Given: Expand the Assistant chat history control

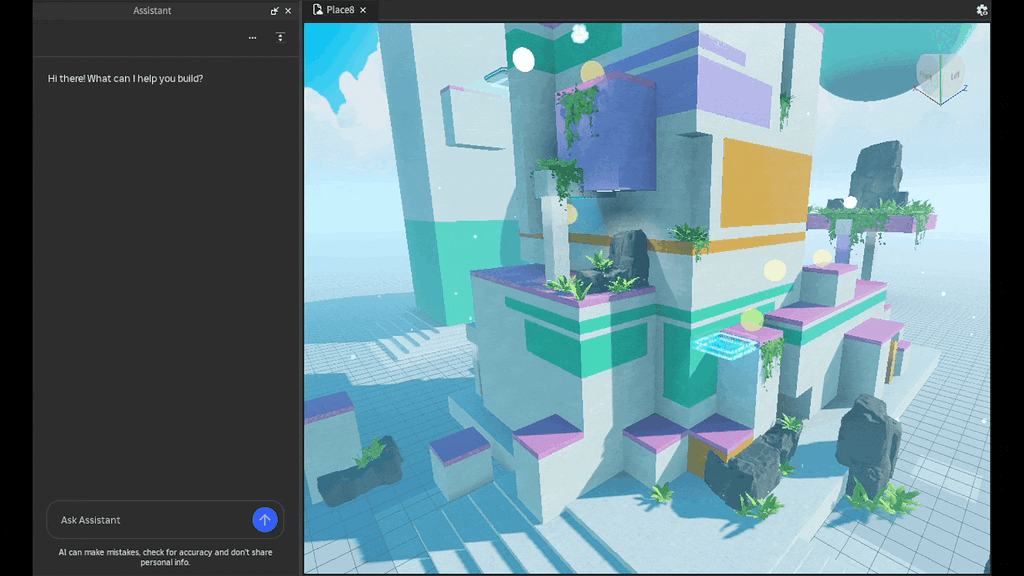Looking at the screenshot, I should [x=279, y=37].
